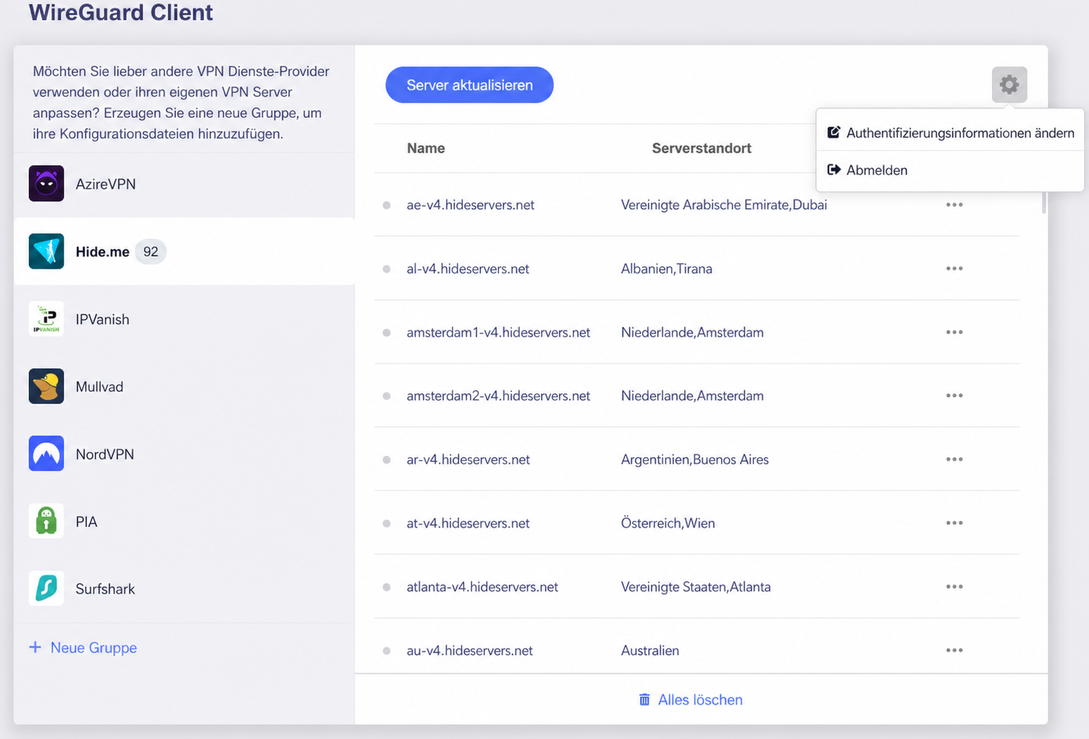Click location Vereinigte Arabische Emirate,Dubai

724,205
